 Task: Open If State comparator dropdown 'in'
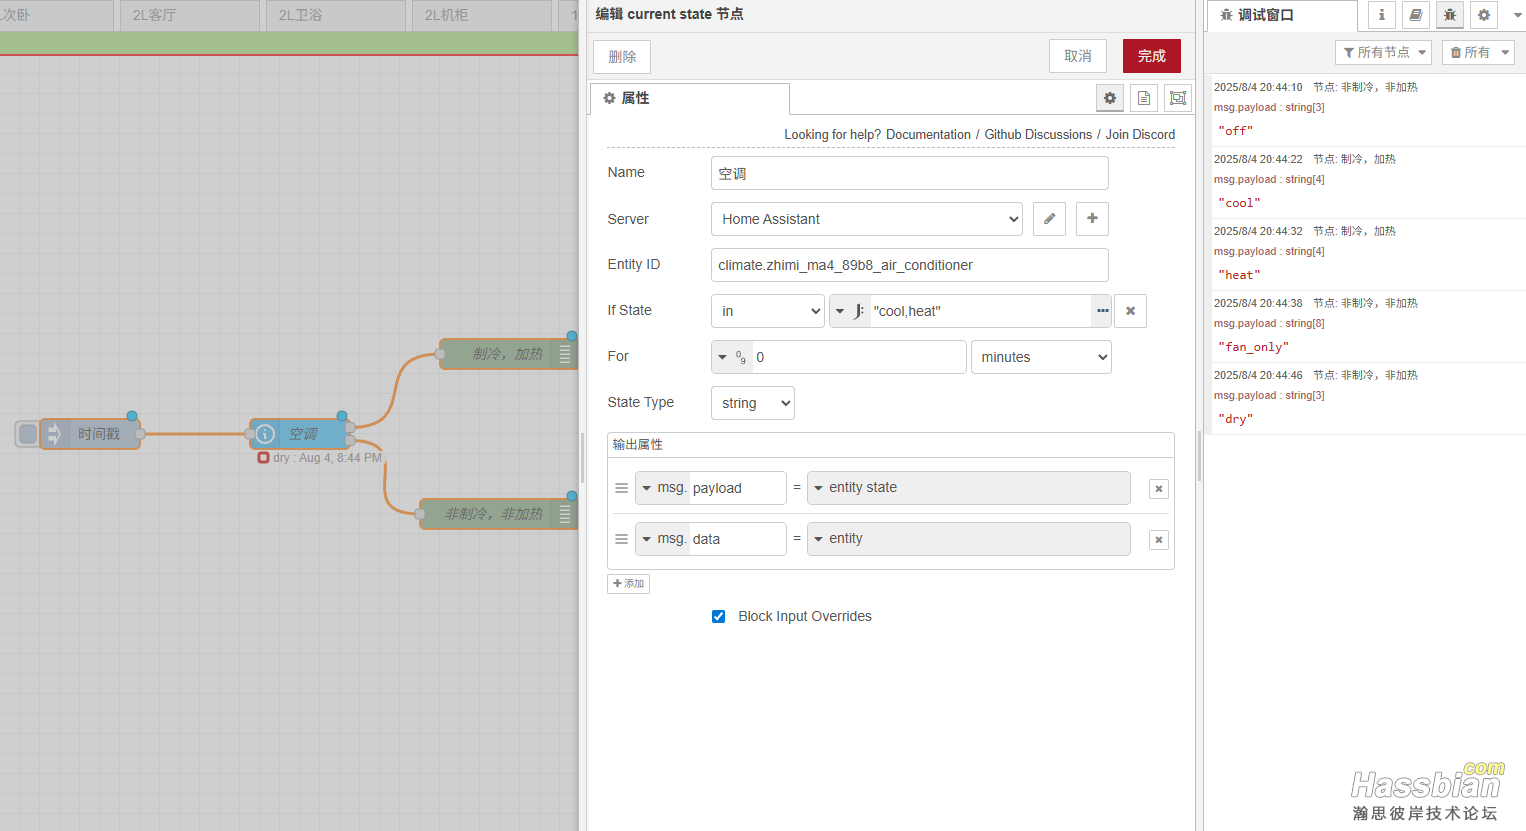click(768, 311)
